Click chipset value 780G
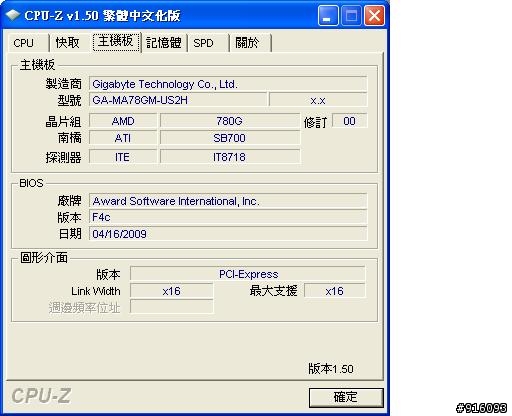Image resolution: width=512 pixels, height=416 pixels. point(230,121)
